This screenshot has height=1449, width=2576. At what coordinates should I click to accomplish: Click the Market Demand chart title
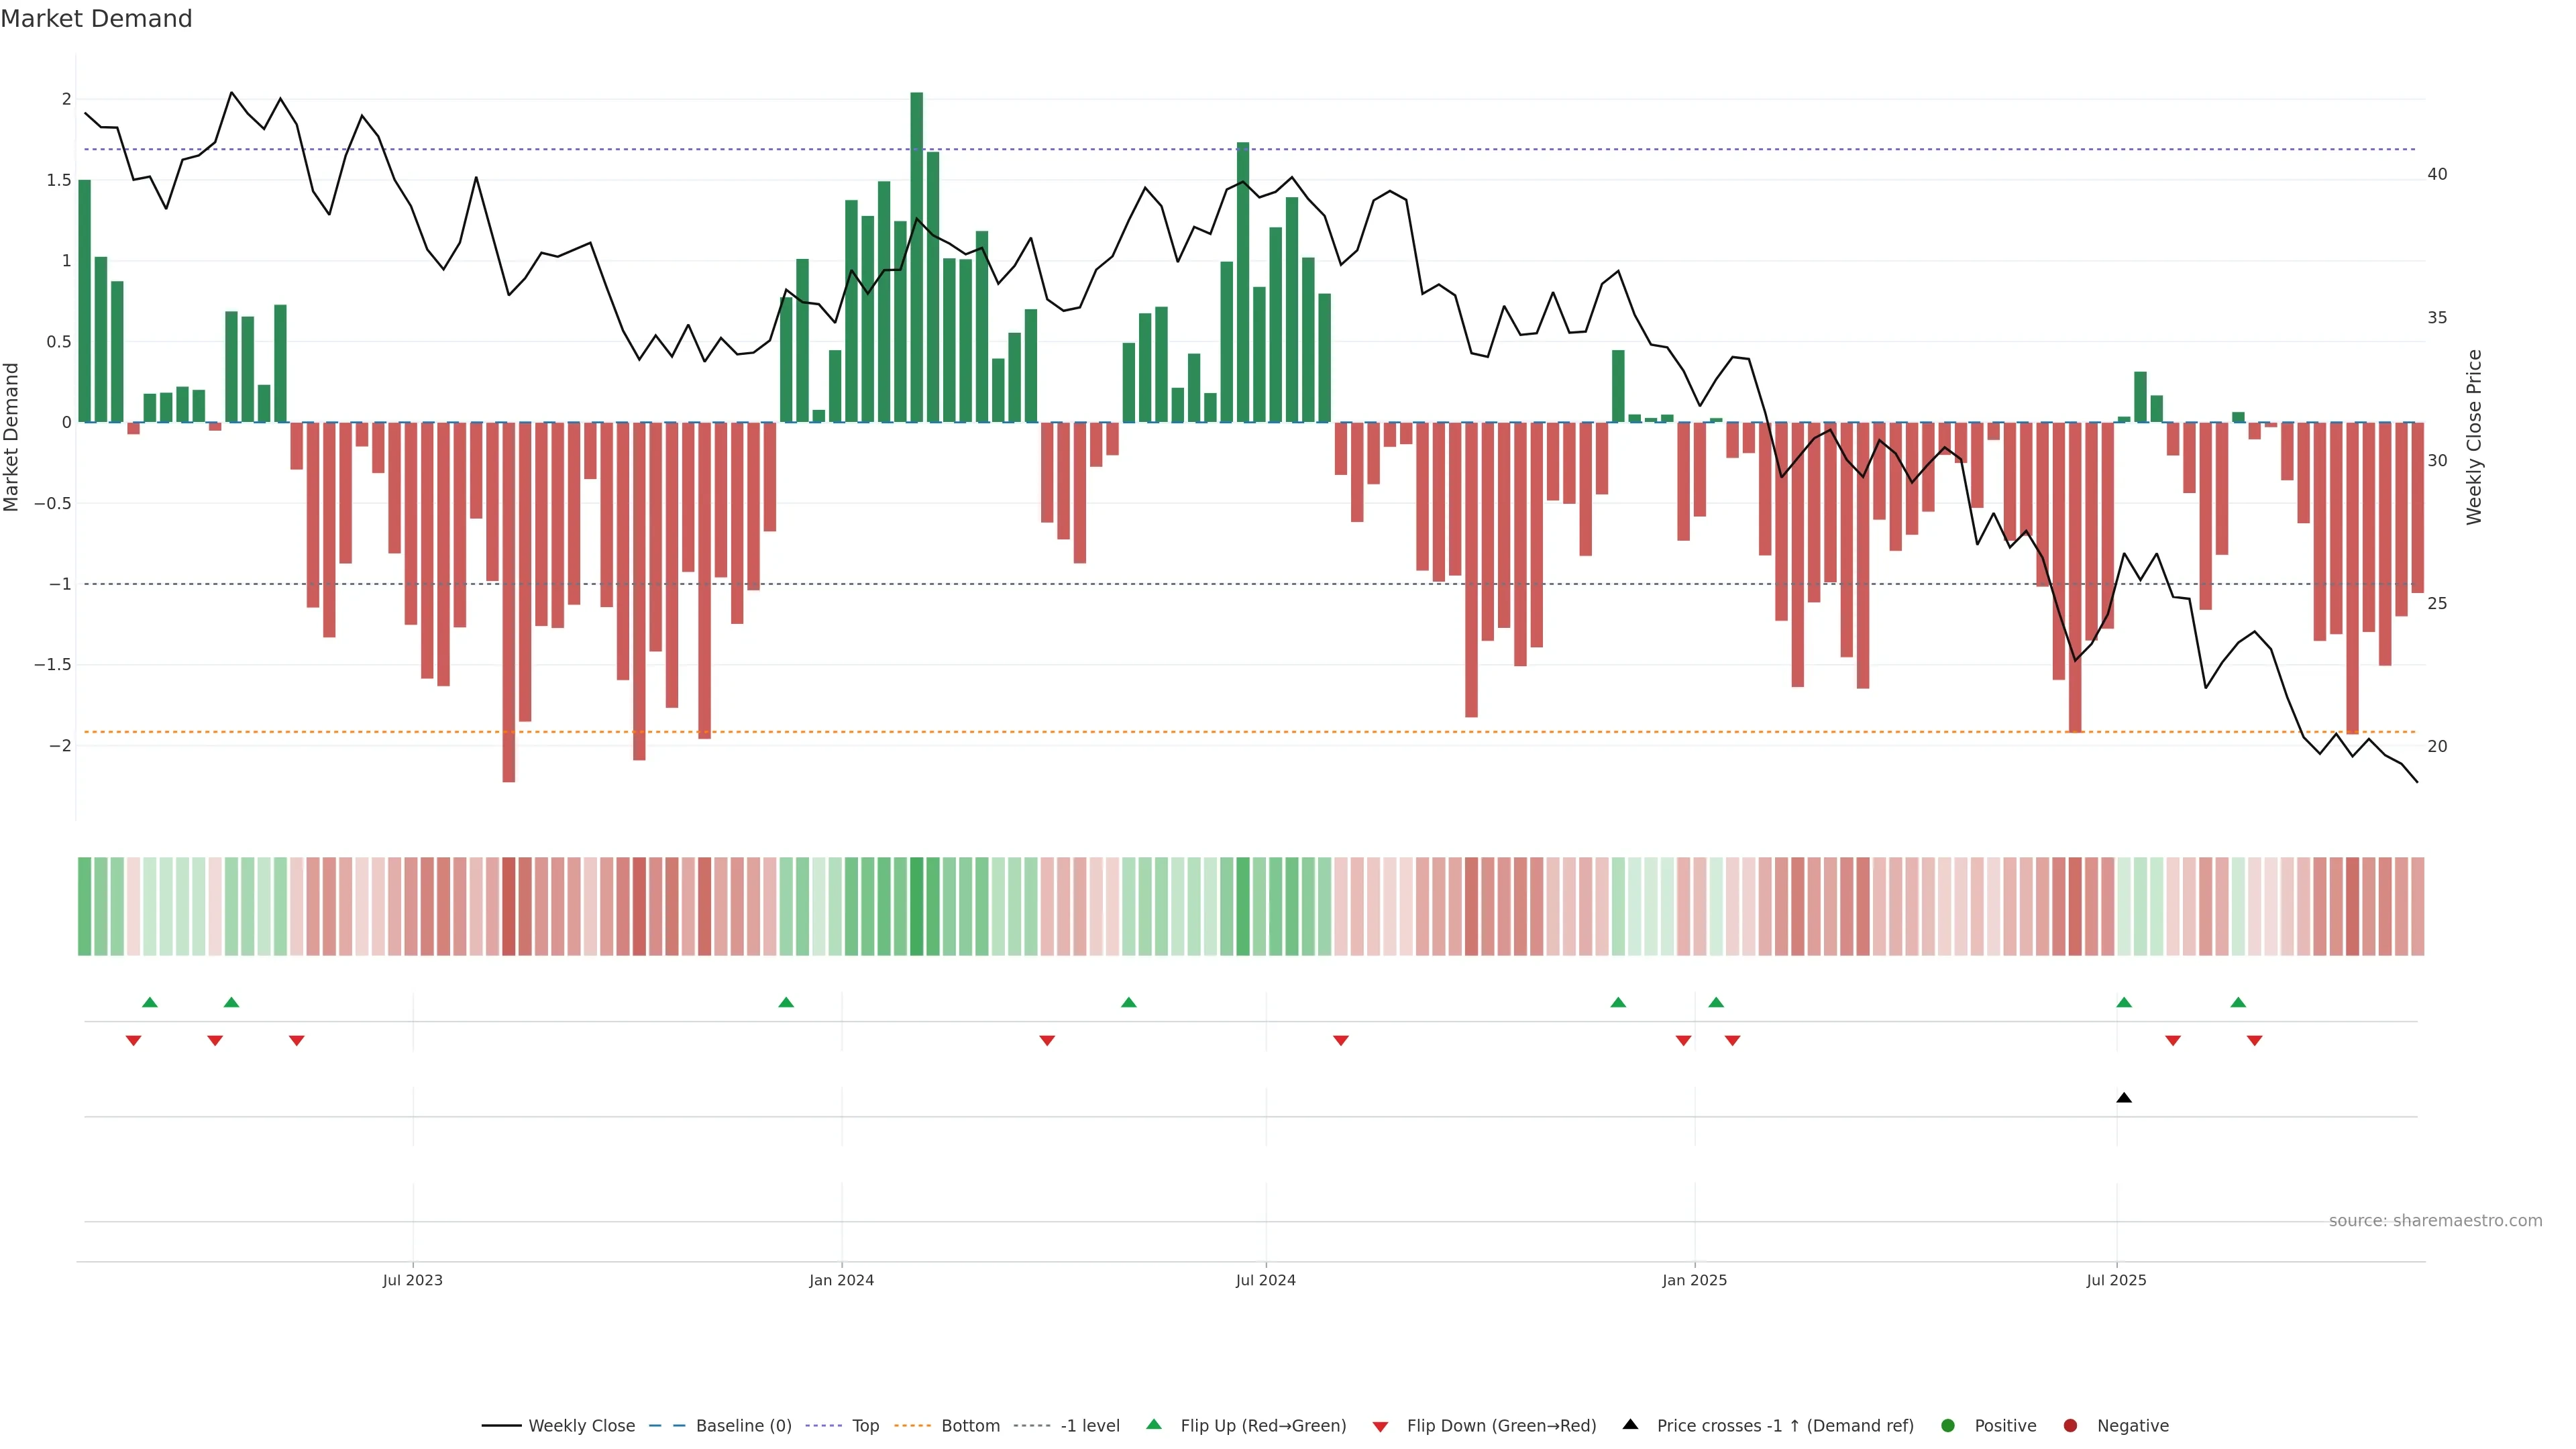(96, 19)
